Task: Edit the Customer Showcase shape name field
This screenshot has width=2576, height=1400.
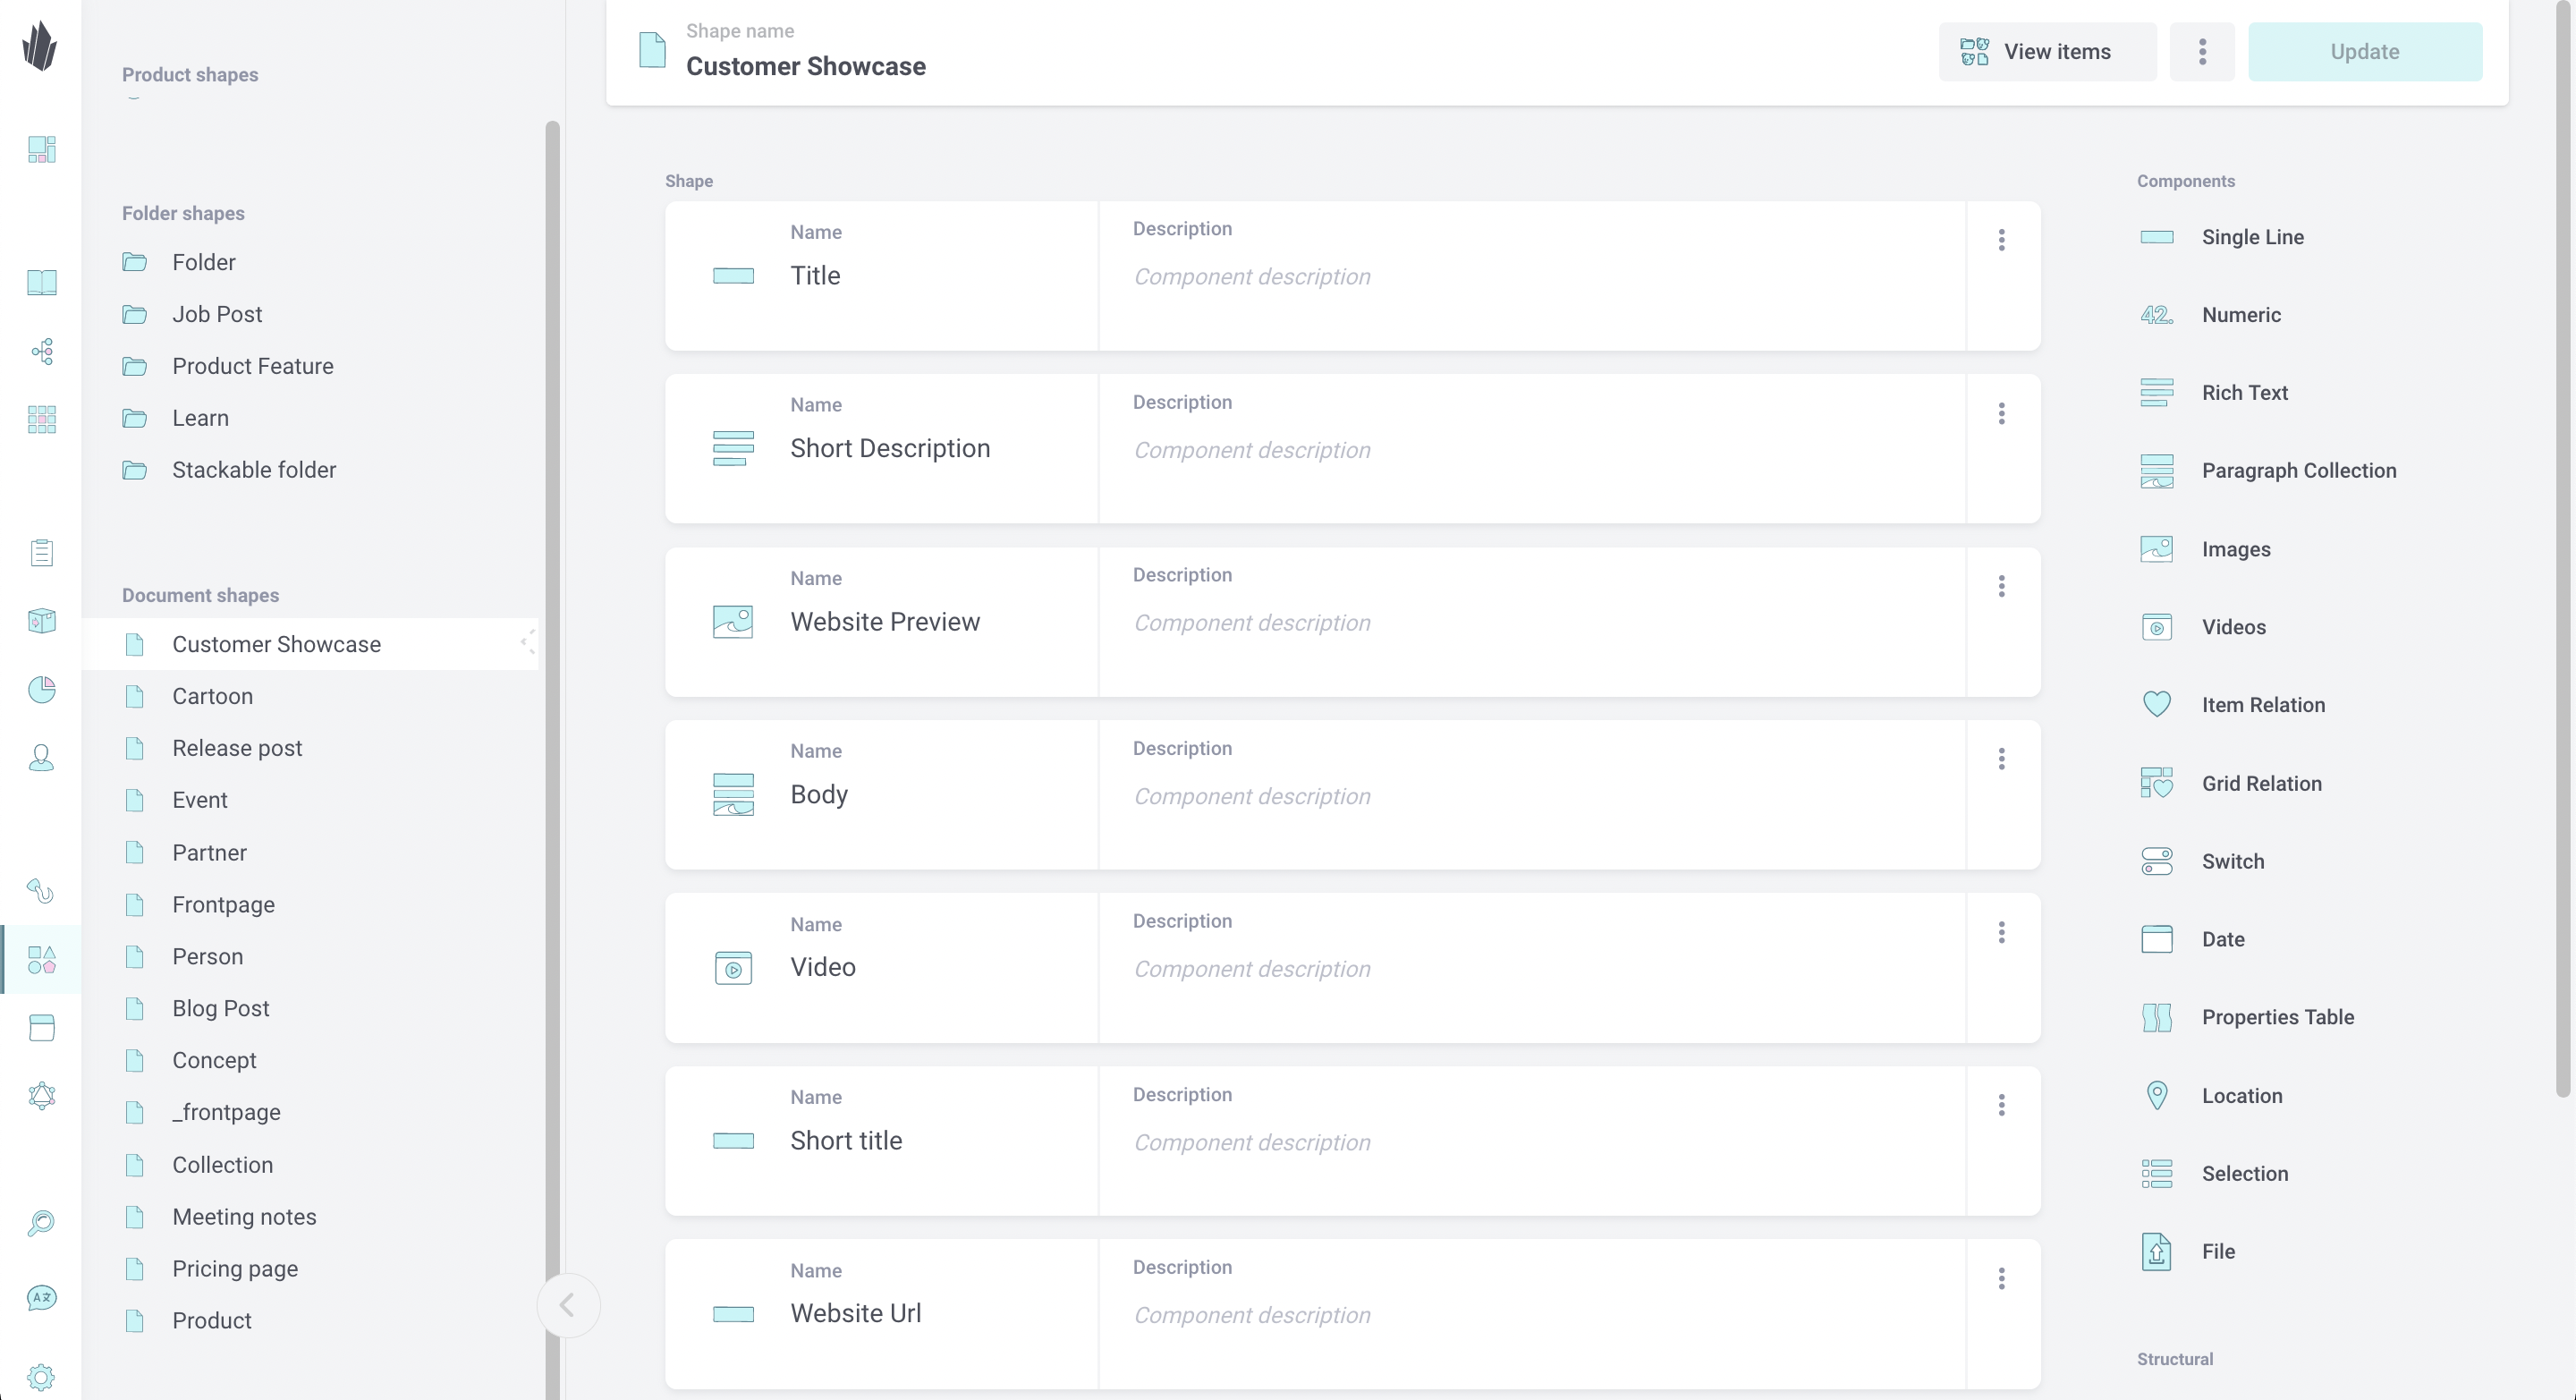Action: [x=805, y=66]
